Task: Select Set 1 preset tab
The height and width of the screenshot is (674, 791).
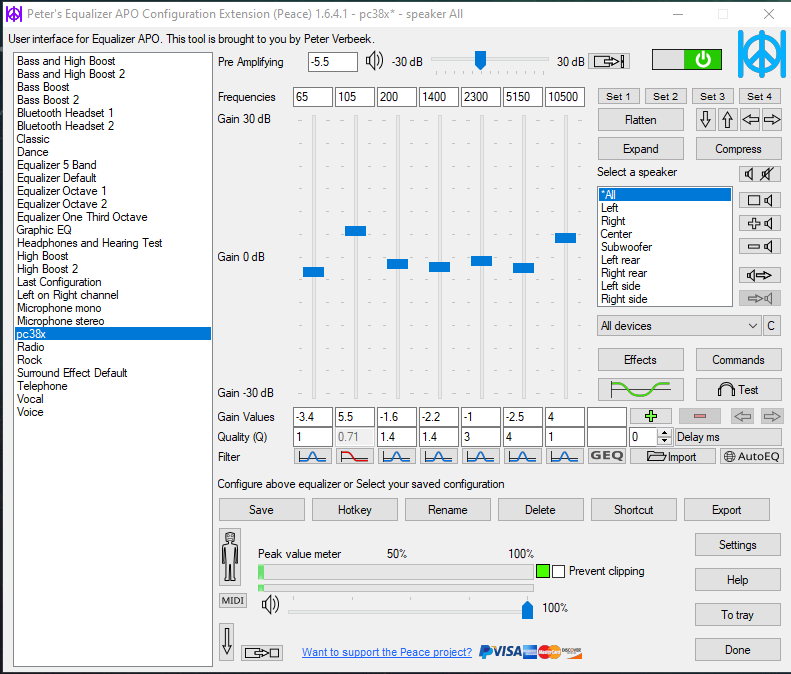Action: [618, 96]
